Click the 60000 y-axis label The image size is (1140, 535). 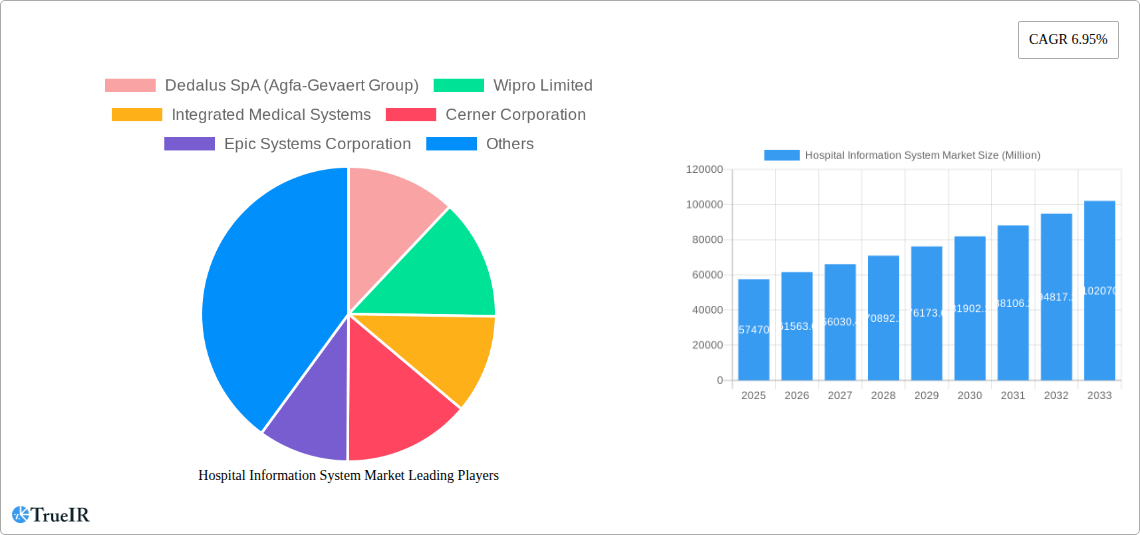(707, 275)
